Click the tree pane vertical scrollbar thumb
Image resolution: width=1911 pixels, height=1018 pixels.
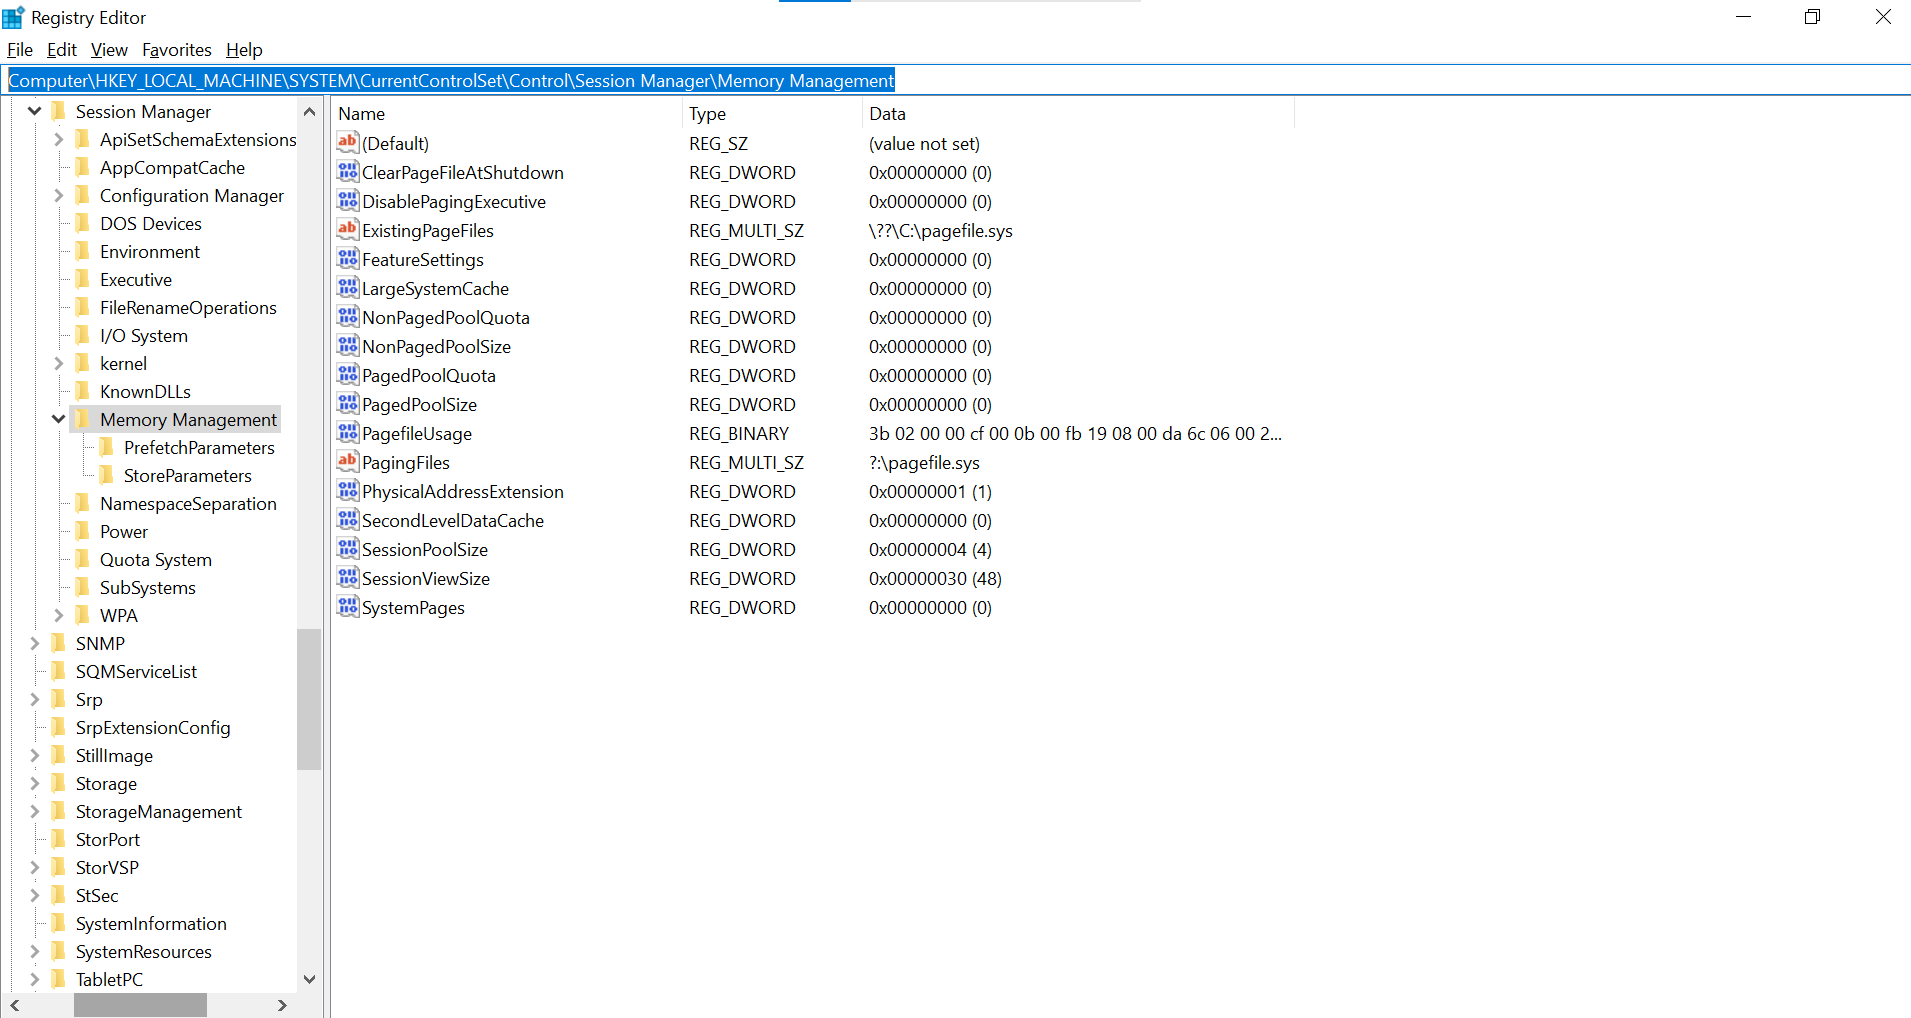pos(309,698)
